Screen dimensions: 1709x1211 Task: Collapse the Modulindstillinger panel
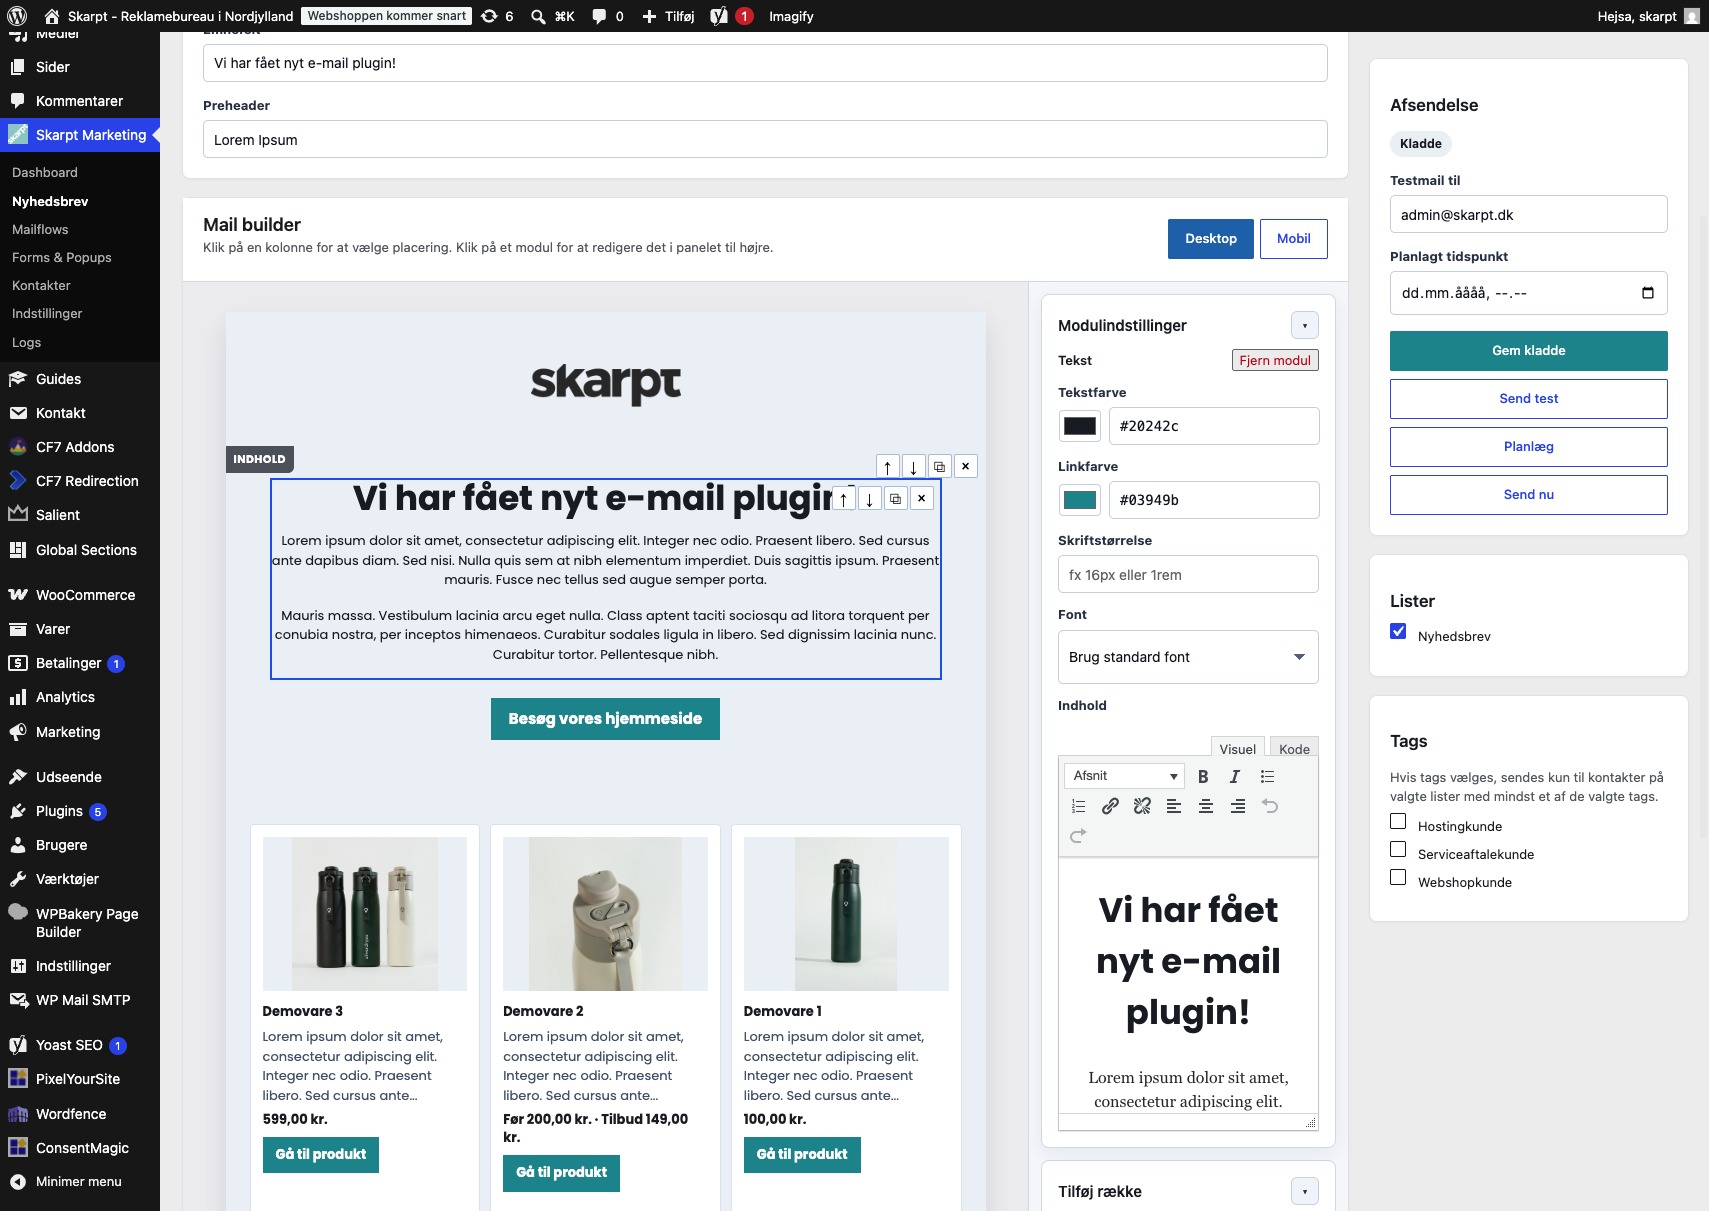pos(1305,325)
